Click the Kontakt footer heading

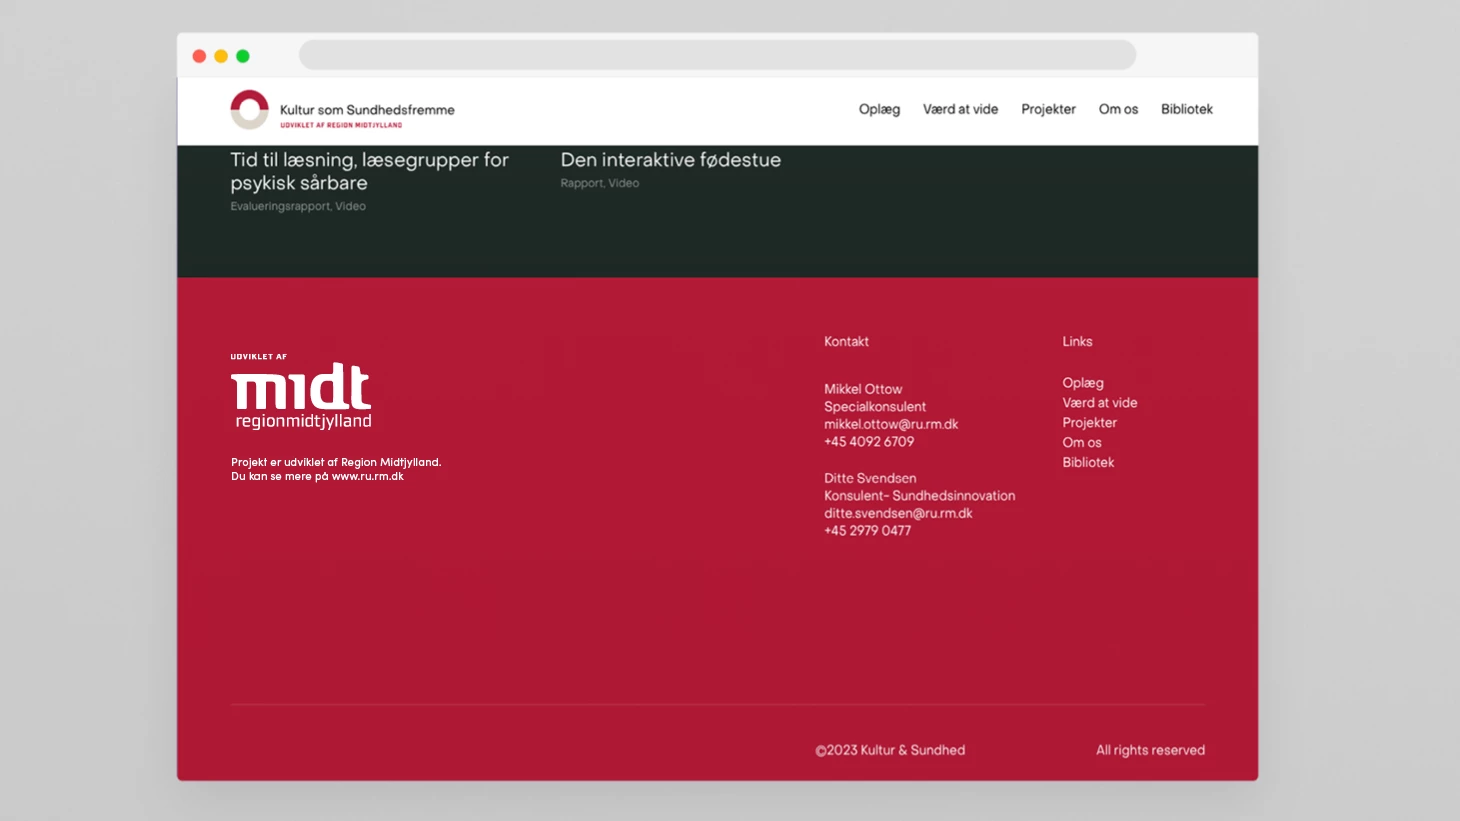(846, 341)
